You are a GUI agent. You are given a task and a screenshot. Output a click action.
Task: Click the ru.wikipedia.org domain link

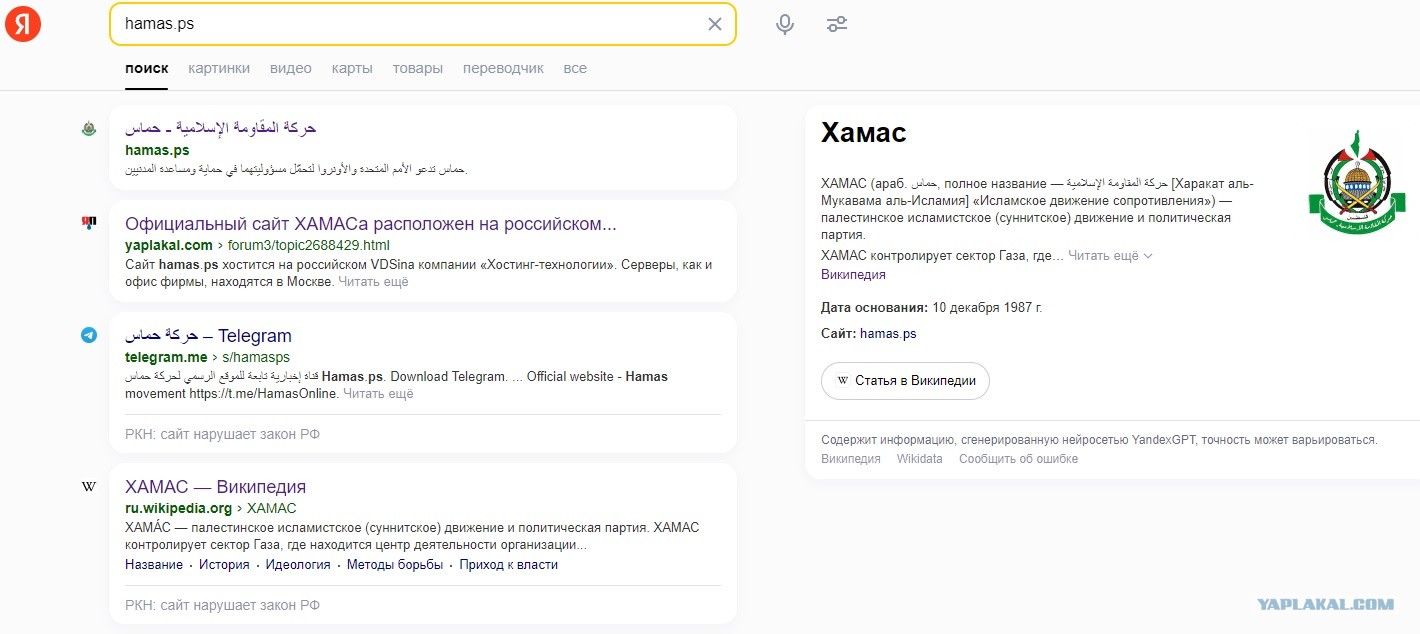tap(178, 508)
